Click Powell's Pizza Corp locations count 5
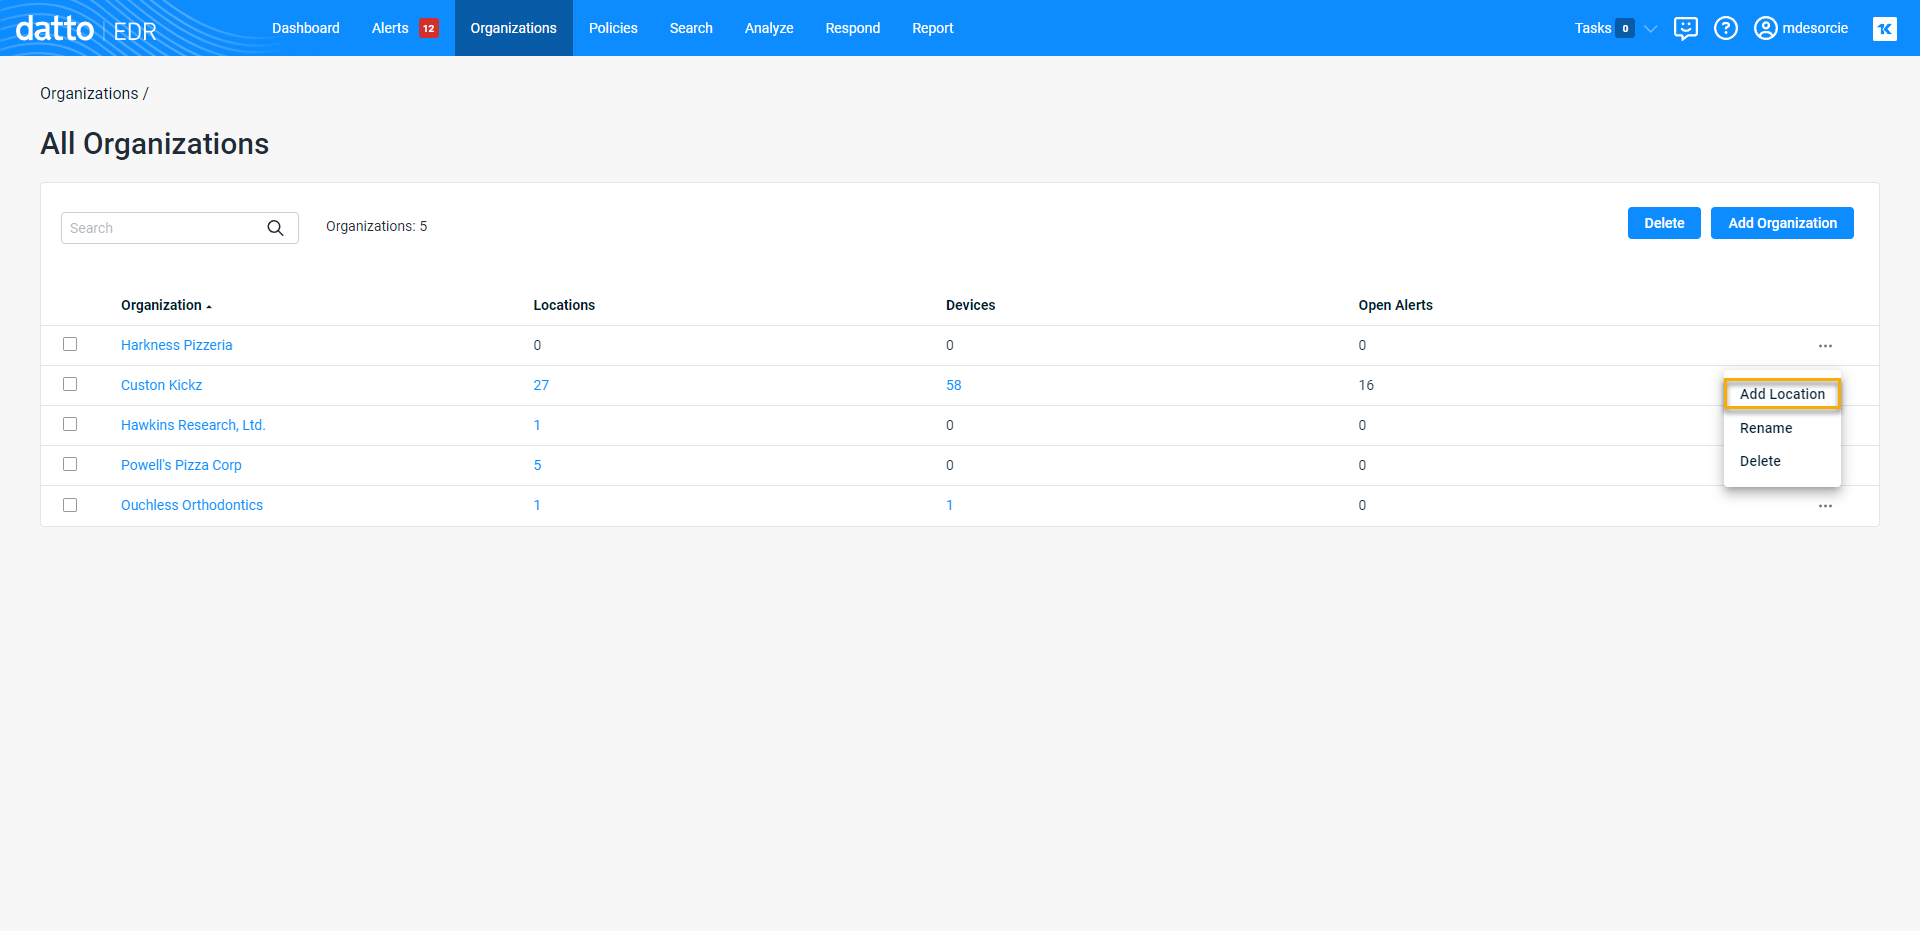1920x931 pixels. pos(537,465)
